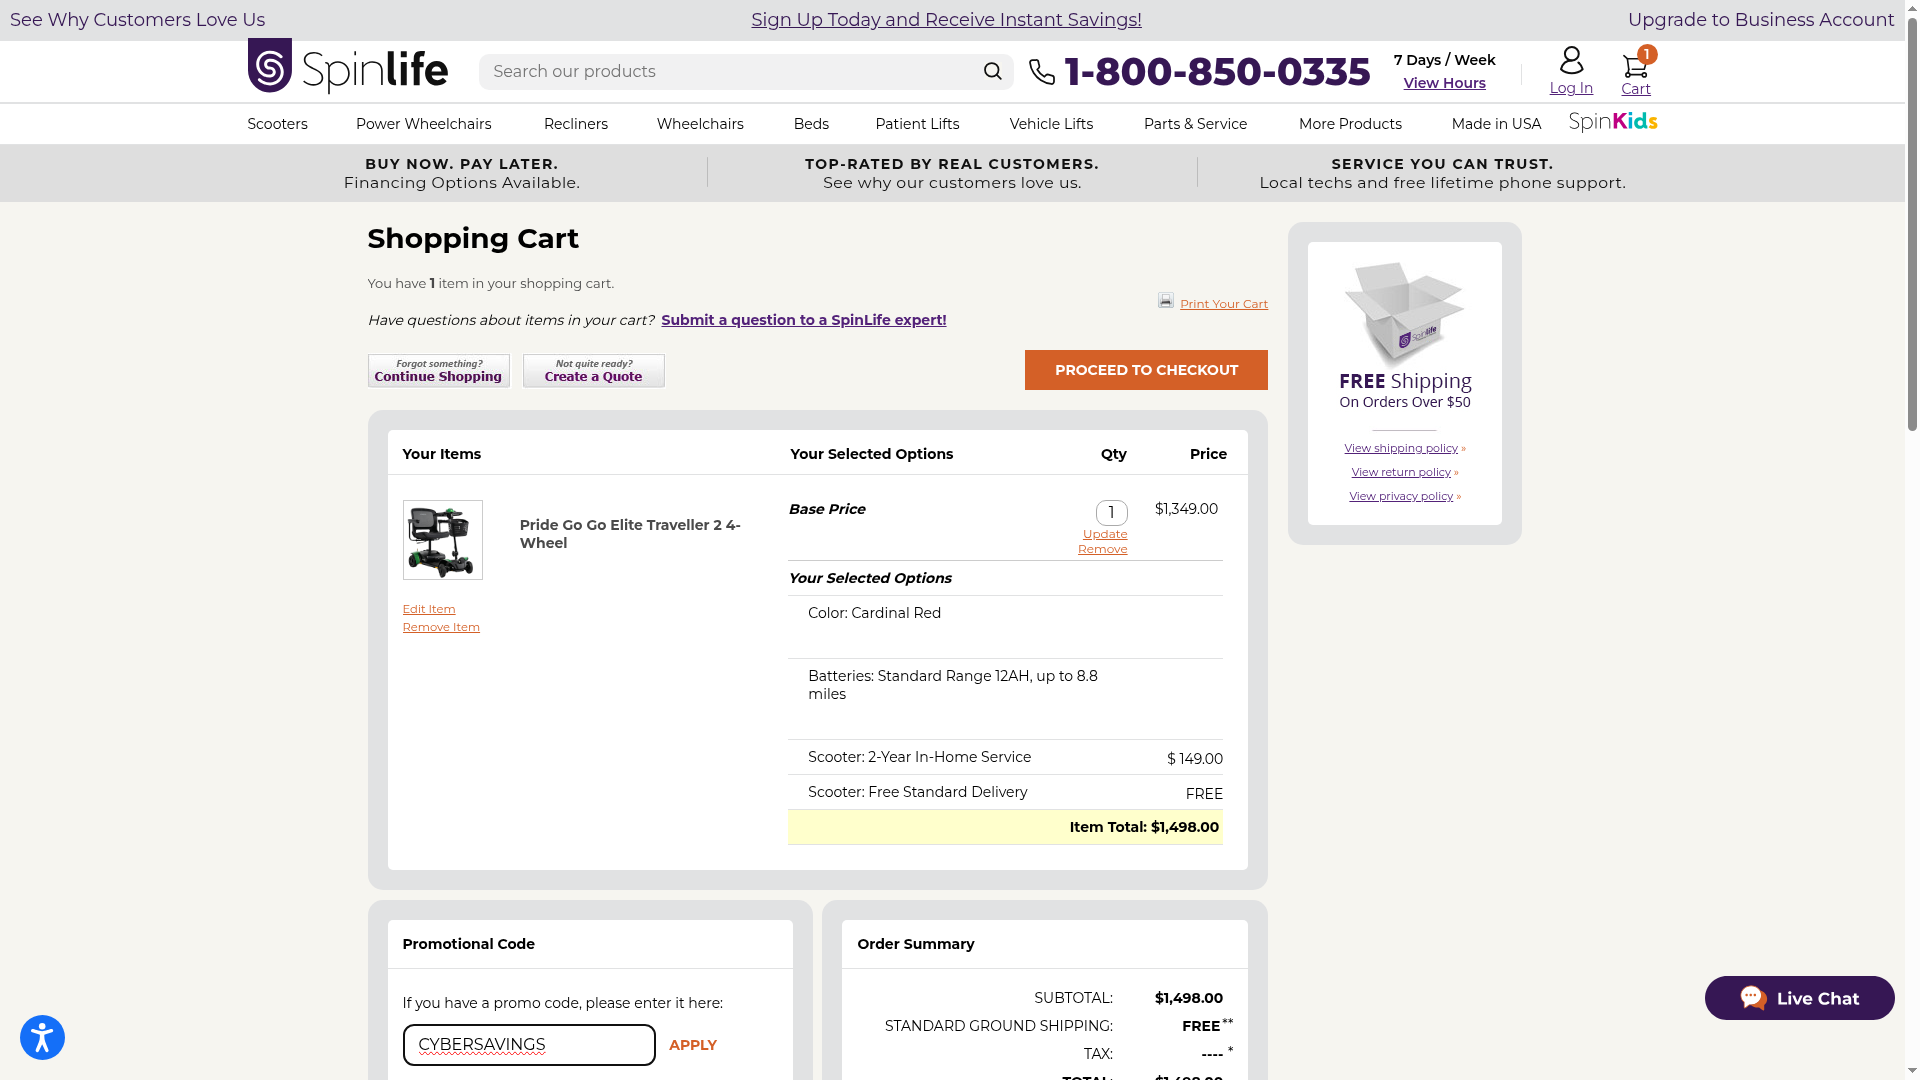1920x1080 pixels.
Task: Click the printer icon beside Print Your Cart
Action: [x=1166, y=301]
